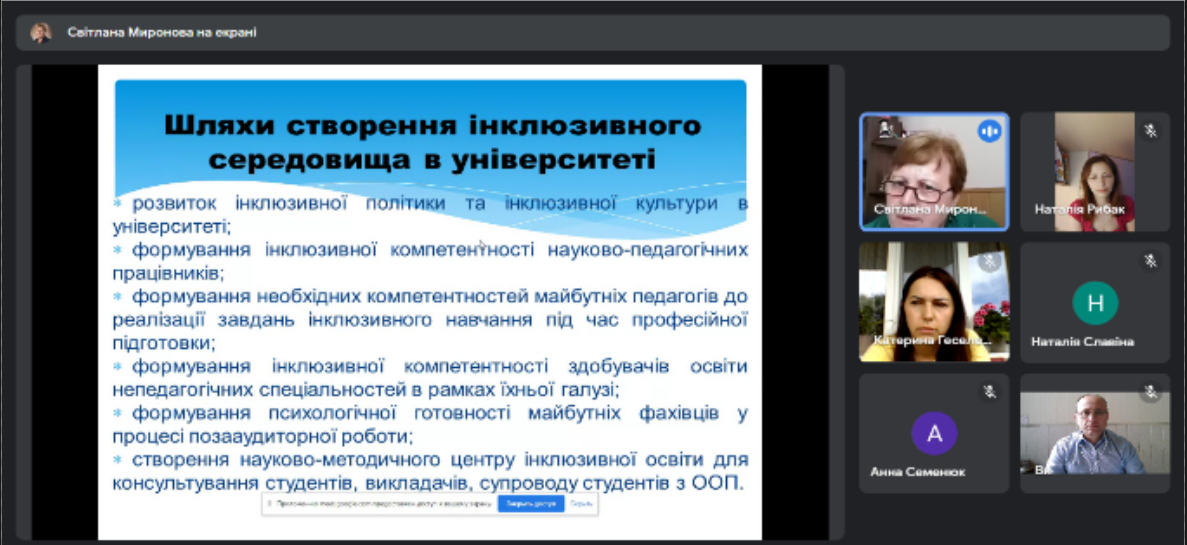The height and width of the screenshot is (545, 1187).
Task: Click the muted mic icon on the bottom-right man's tile
Action: (x=1150, y=392)
